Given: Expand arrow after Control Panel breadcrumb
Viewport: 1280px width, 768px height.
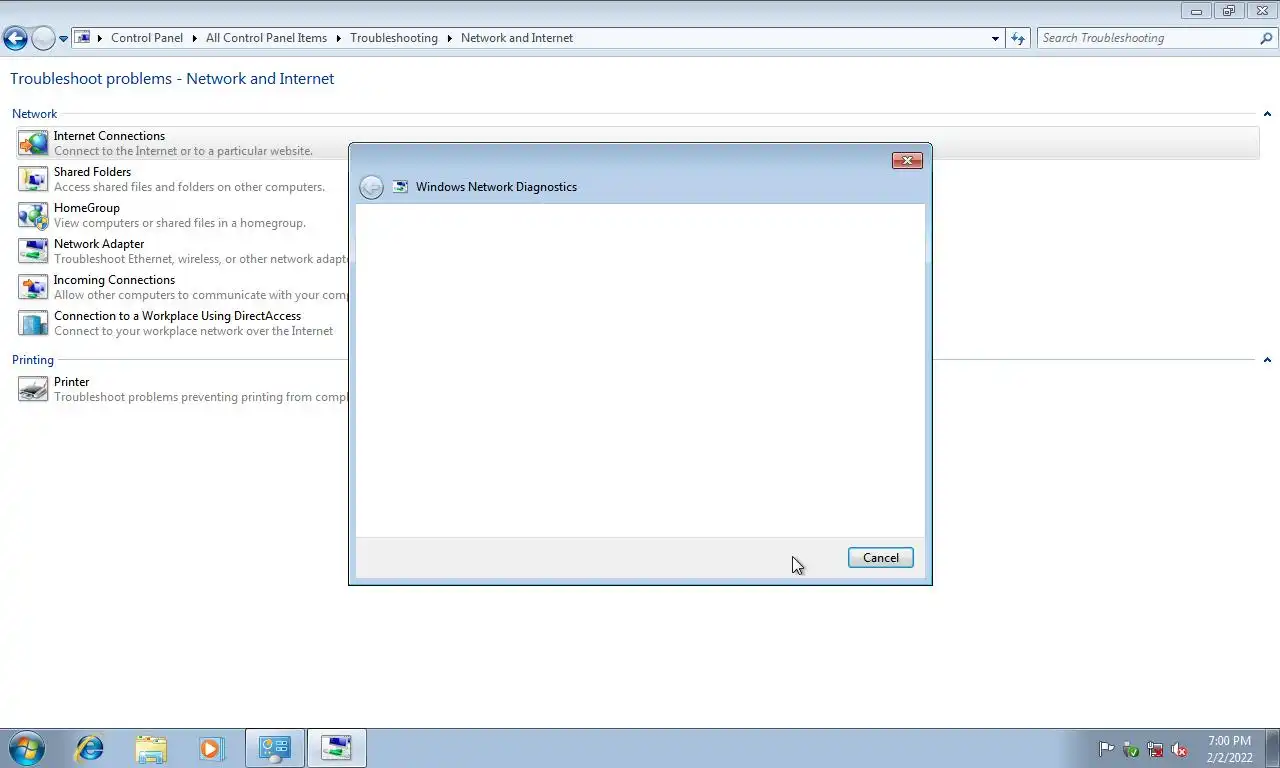Looking at the screenshot, I should pyautogui.click(x=195, y=38).
